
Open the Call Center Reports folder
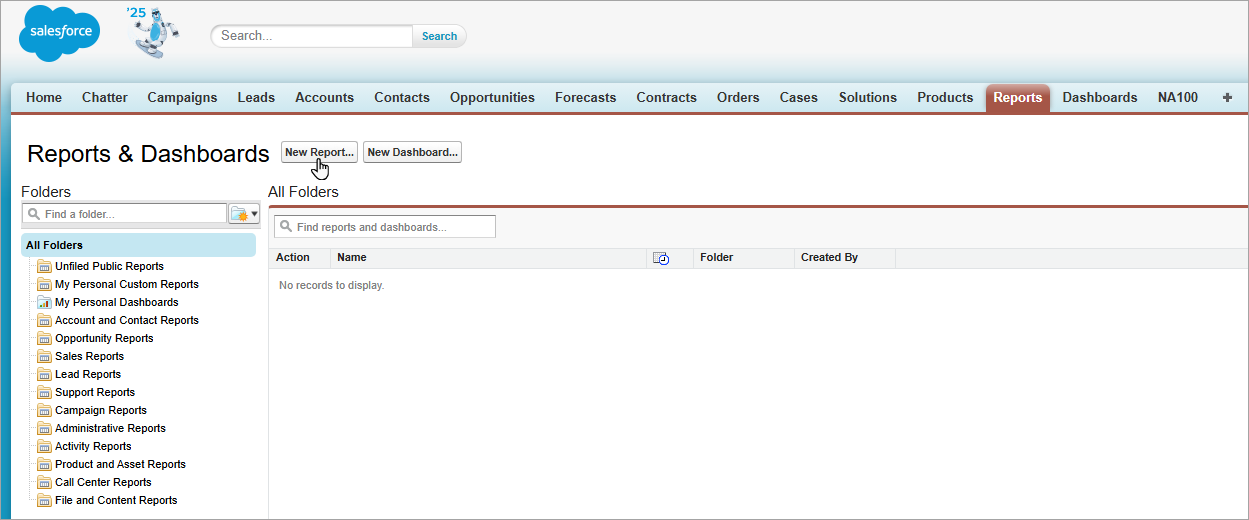103,483
